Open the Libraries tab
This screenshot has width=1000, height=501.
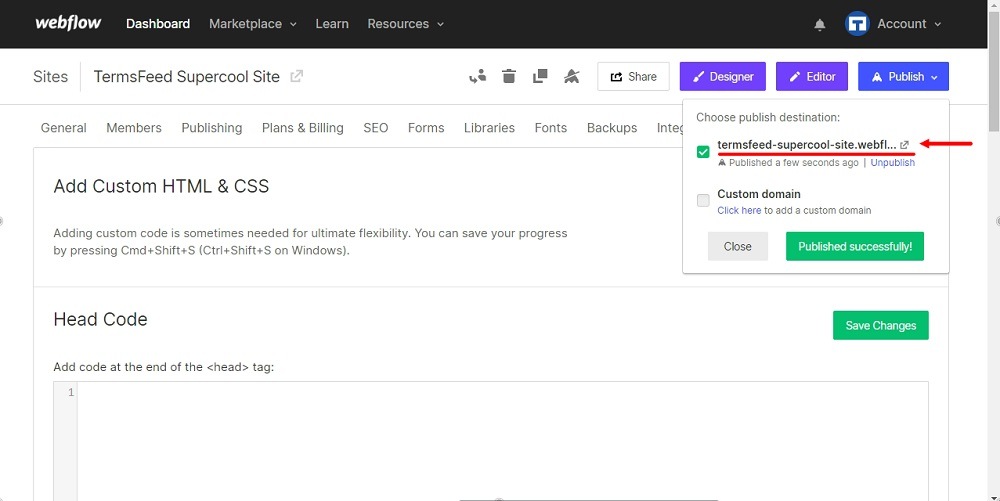489,128
